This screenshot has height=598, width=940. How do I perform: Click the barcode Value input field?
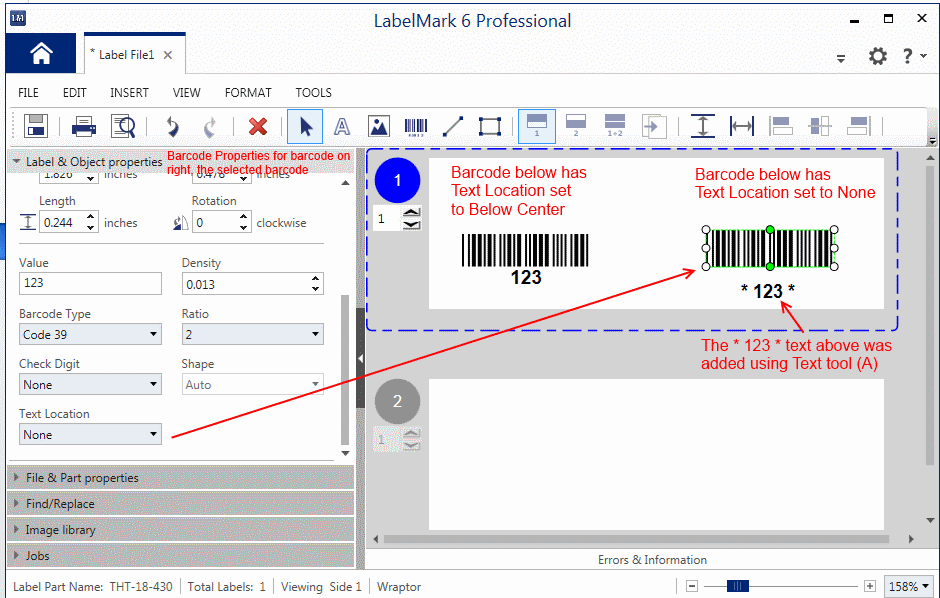point(90,283)
